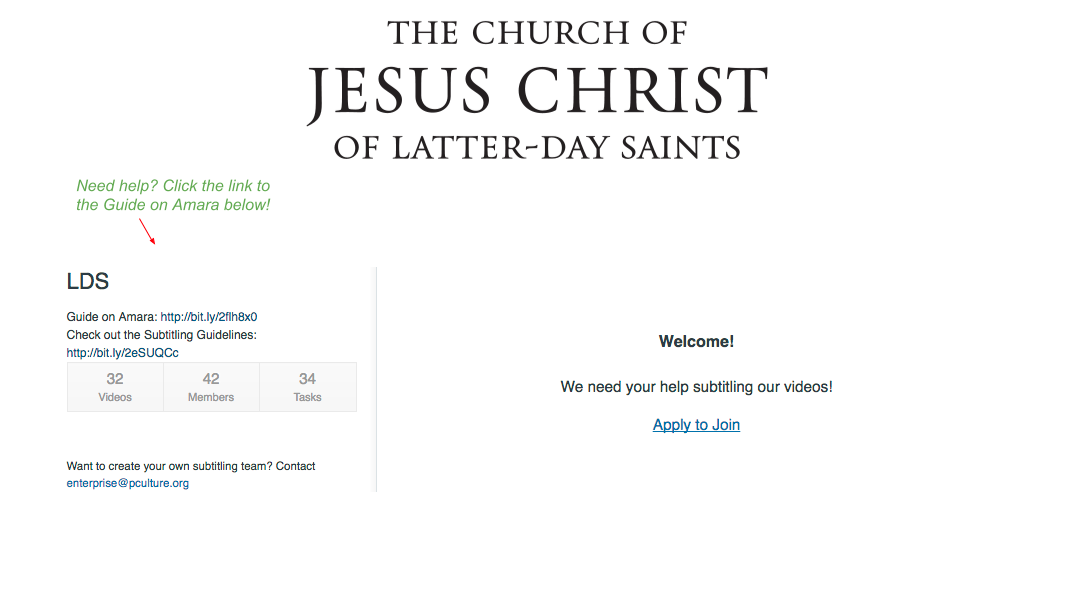View the 34 Tasks stat
This screenshot has width=1074, height=595.
click(308, 388)
